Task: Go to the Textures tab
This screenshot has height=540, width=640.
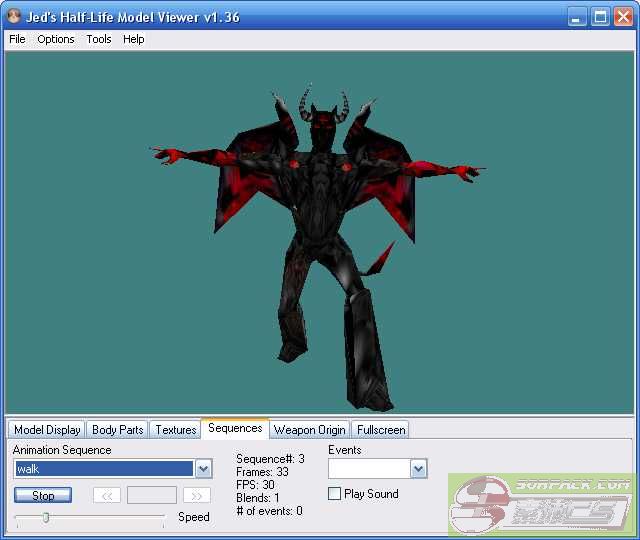Action: tap(176, 430)
